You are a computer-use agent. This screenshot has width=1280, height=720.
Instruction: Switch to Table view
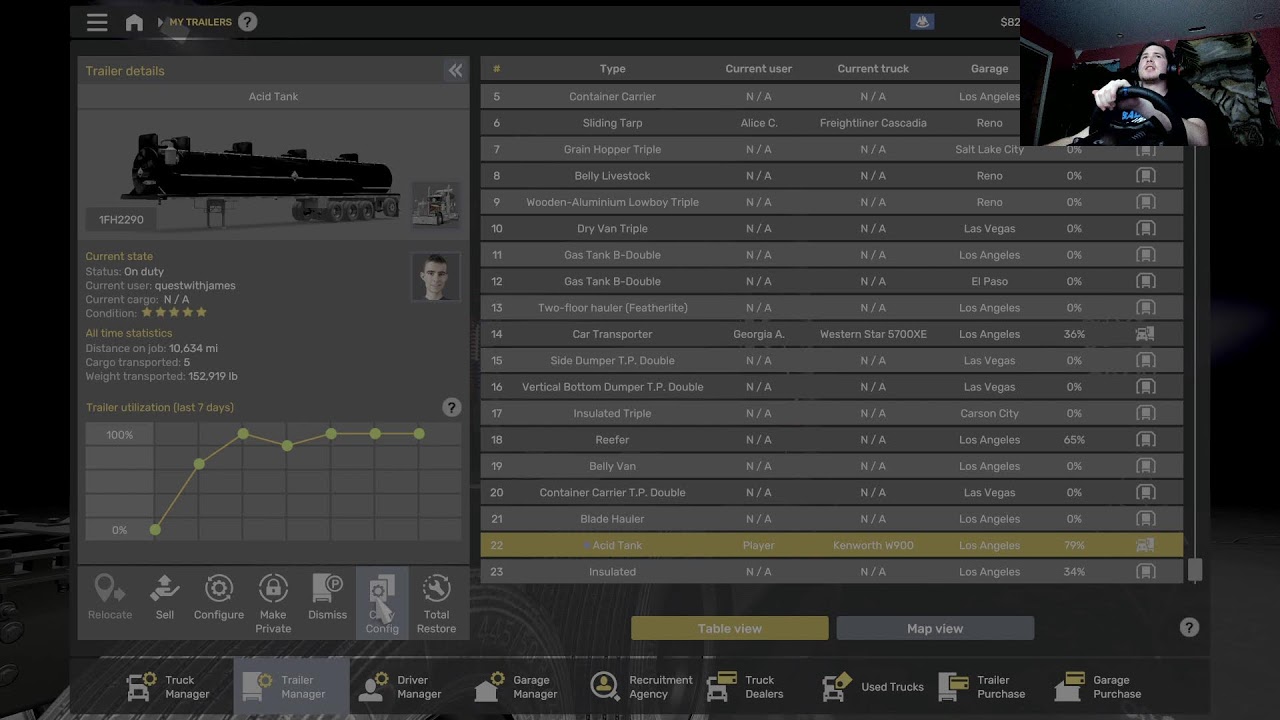[730, 628]
